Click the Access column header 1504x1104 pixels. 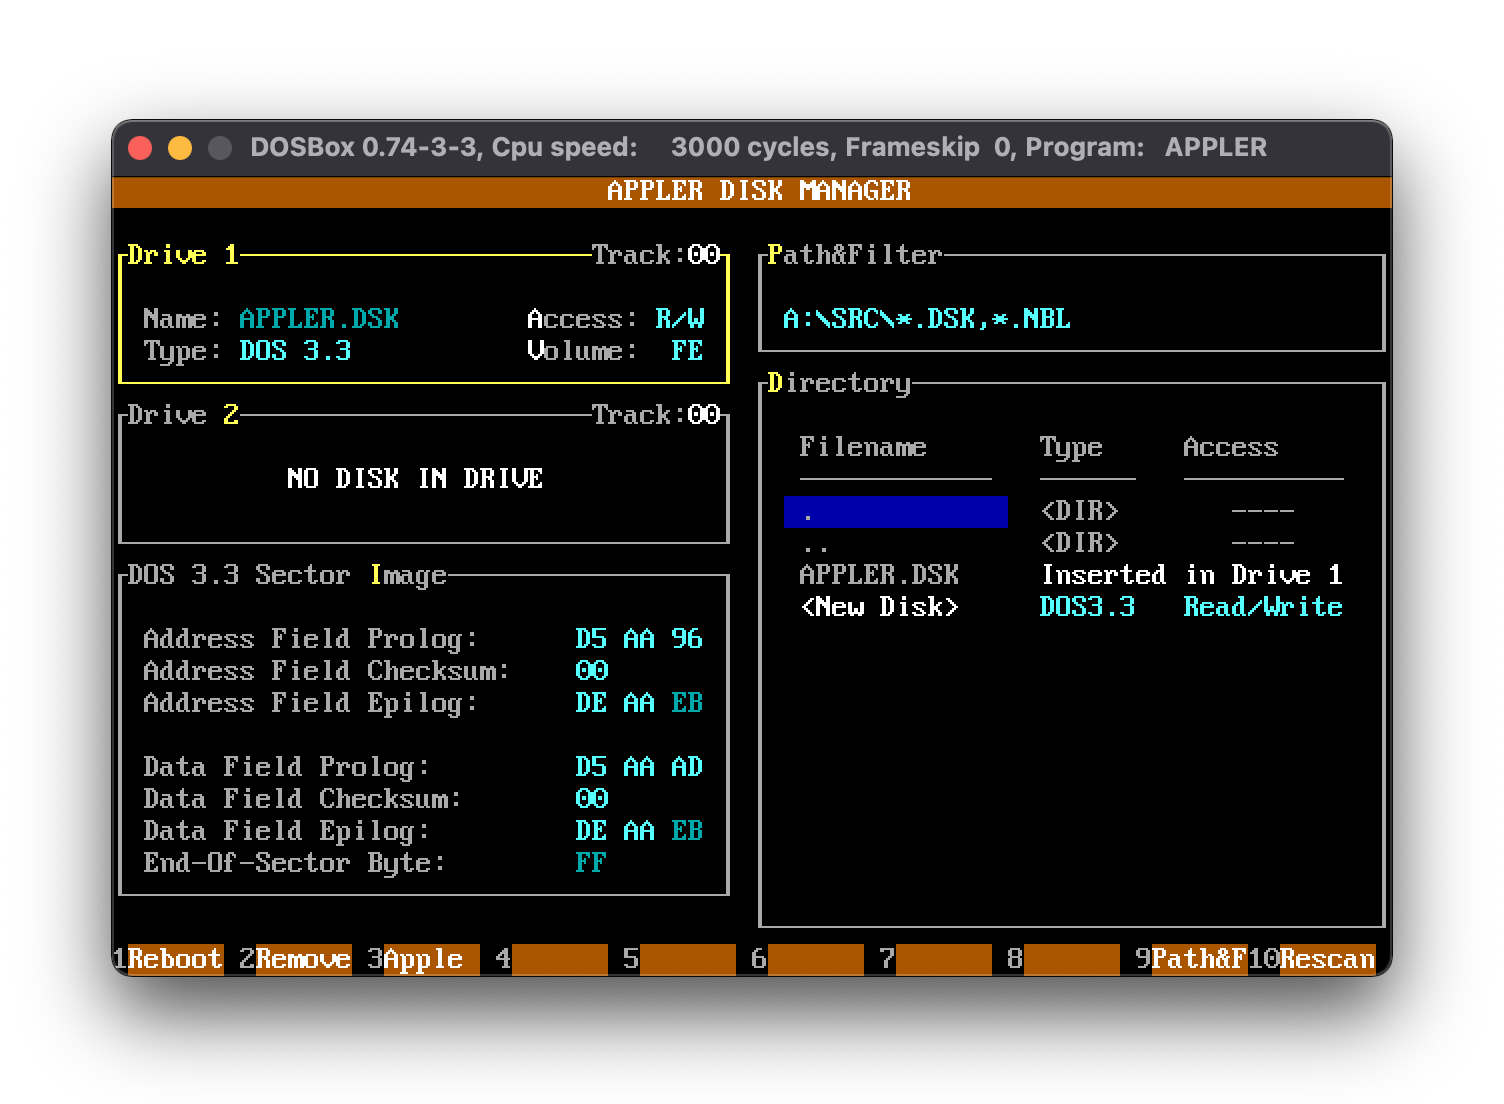click(x=1231, y=447)
